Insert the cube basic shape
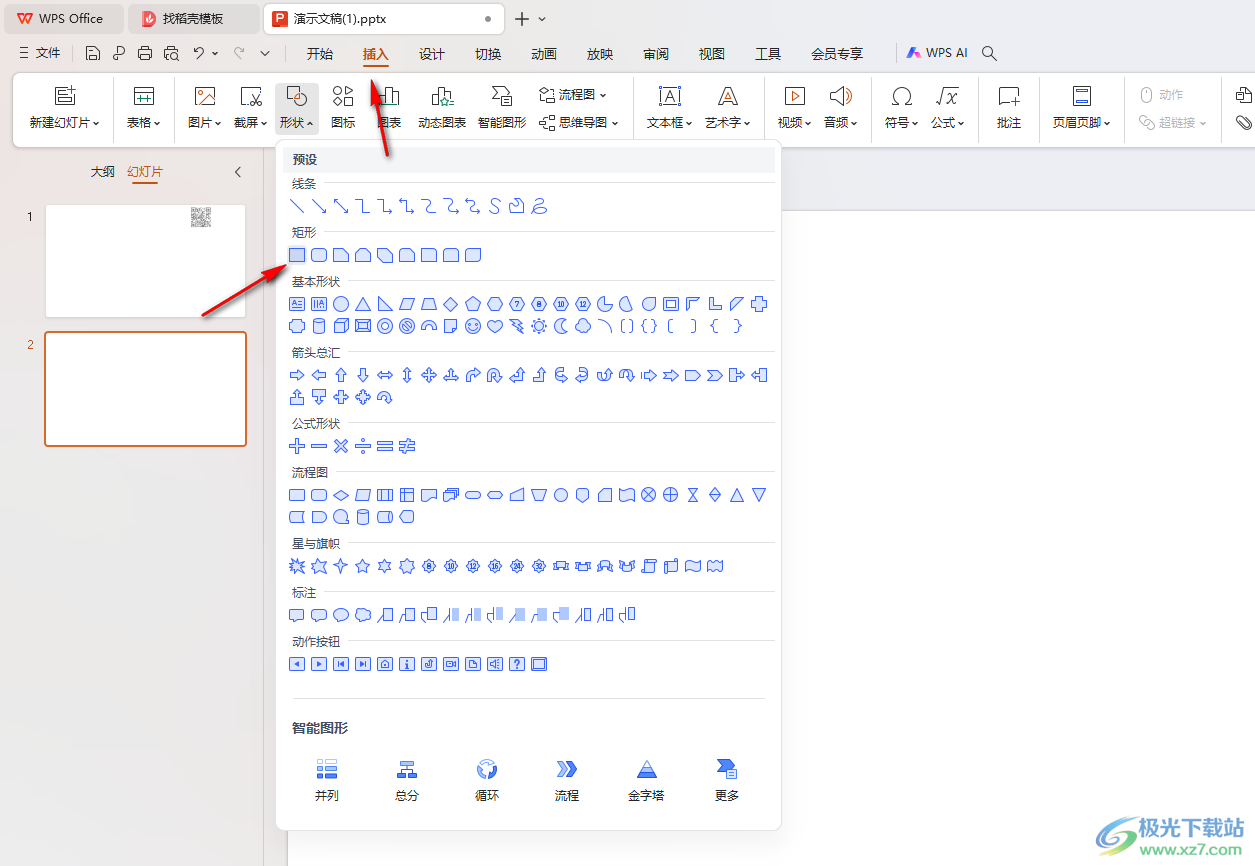 pos(341,326)
